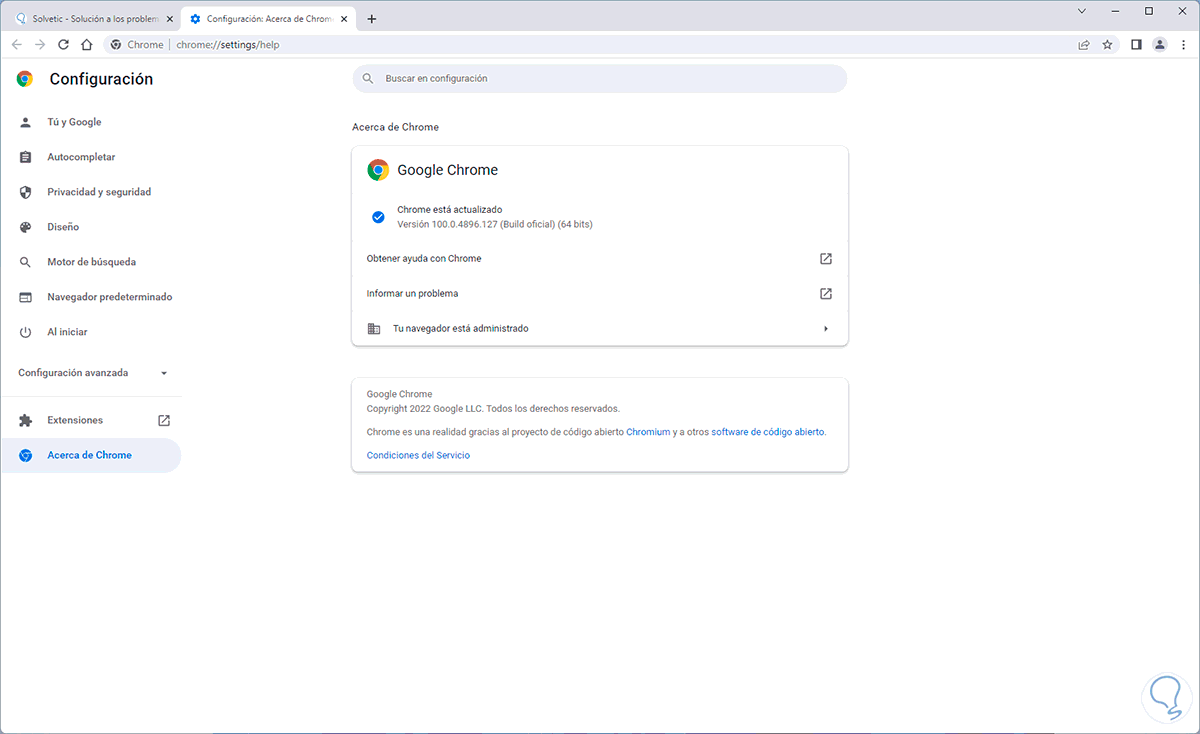
Task: Click the Google Chrome logo in card
Action: [x=378, y=170]
